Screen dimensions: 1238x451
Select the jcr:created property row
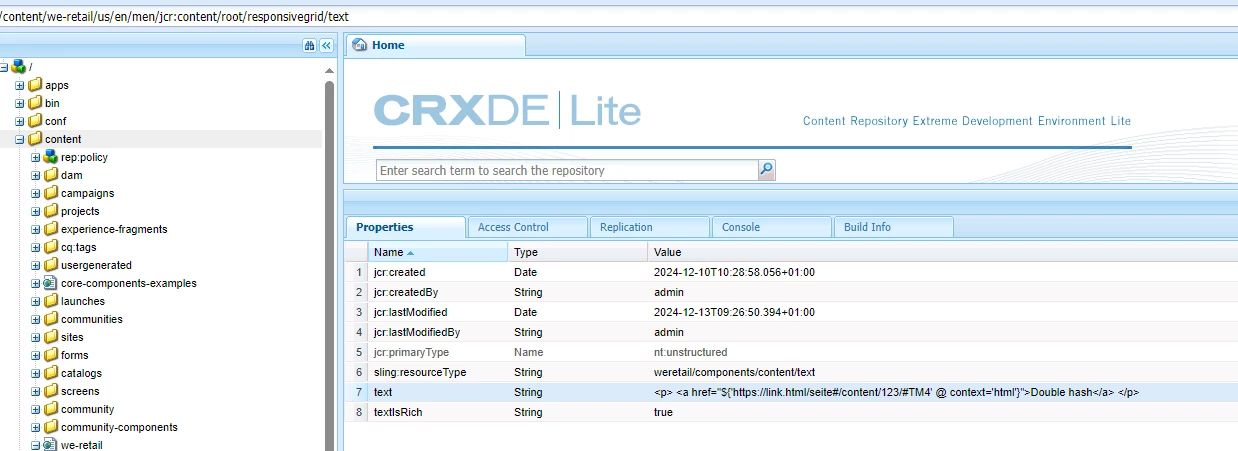[x=791, y=272]
